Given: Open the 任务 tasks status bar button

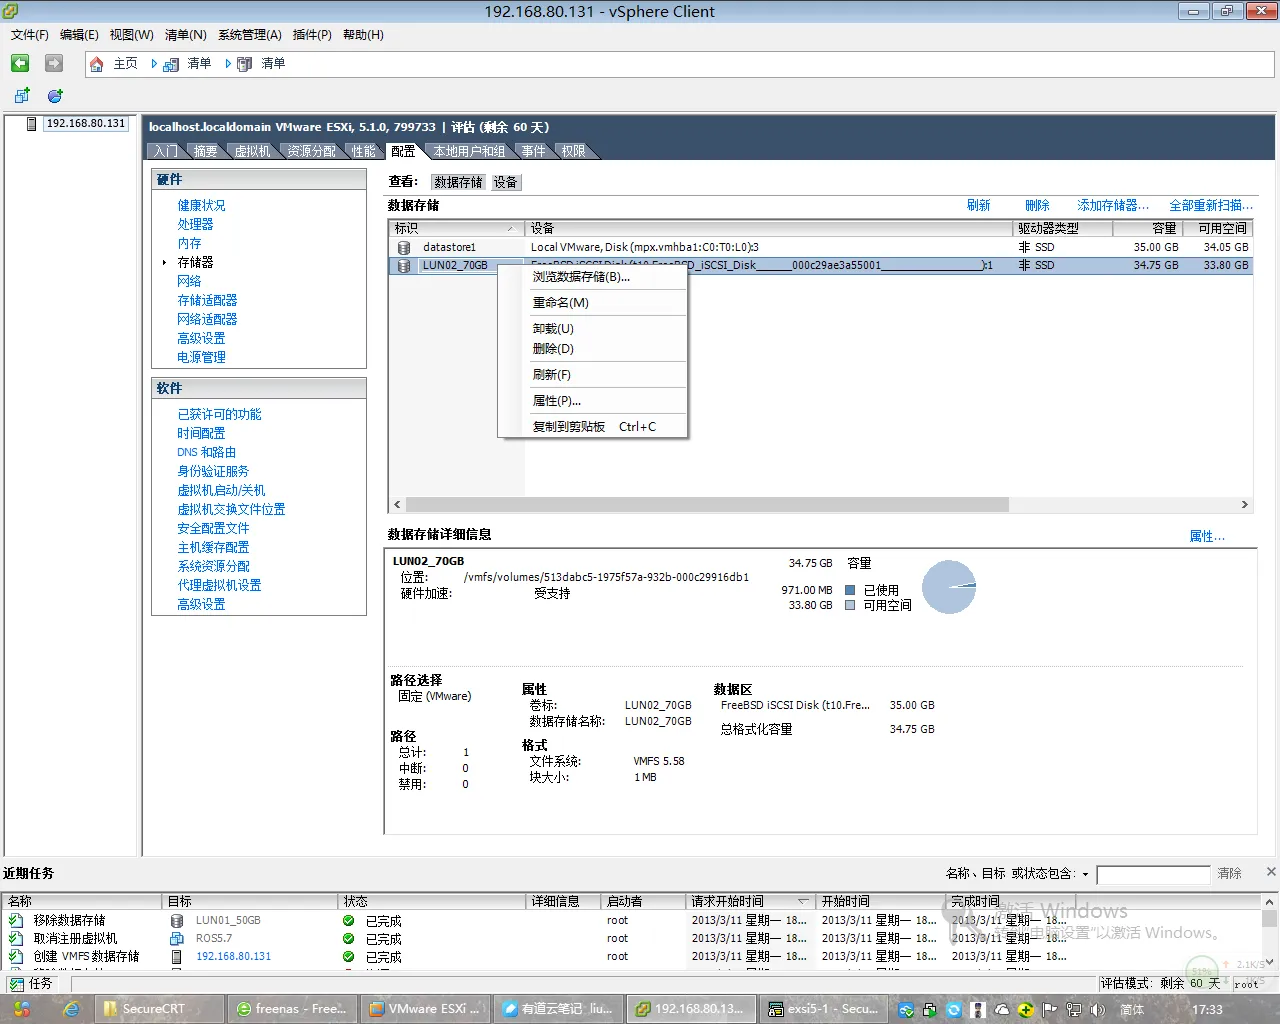Looking at the screenshot, I should (x=31, y=984).
